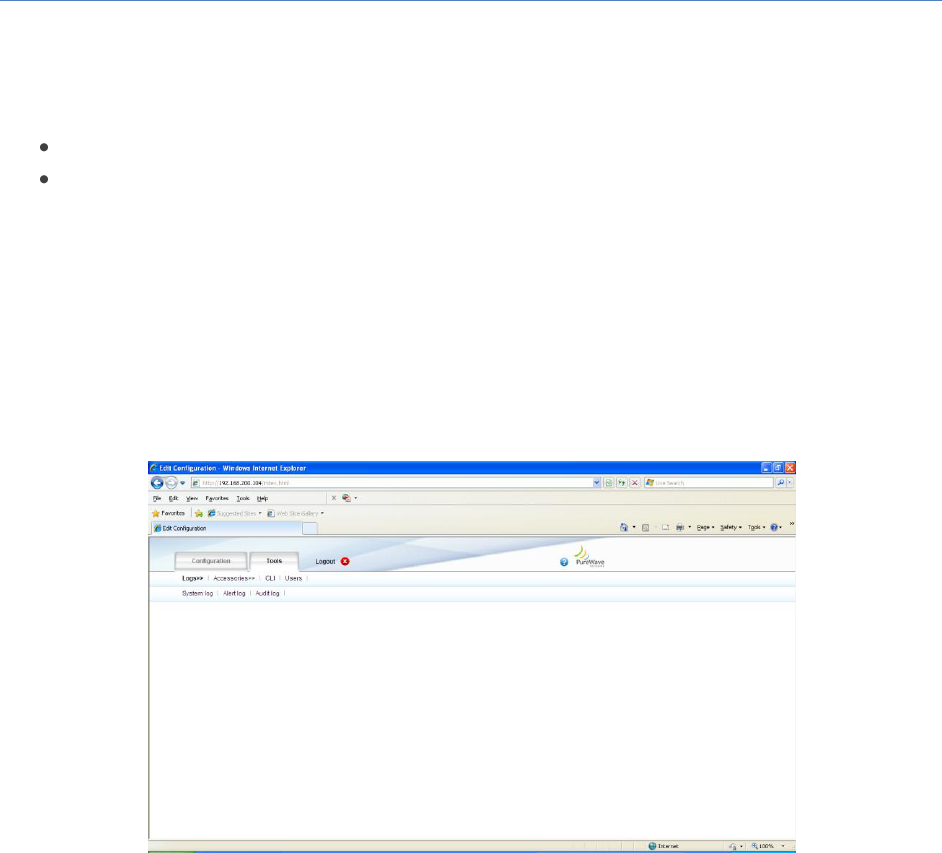Click the Compatibility View icon

609,483
